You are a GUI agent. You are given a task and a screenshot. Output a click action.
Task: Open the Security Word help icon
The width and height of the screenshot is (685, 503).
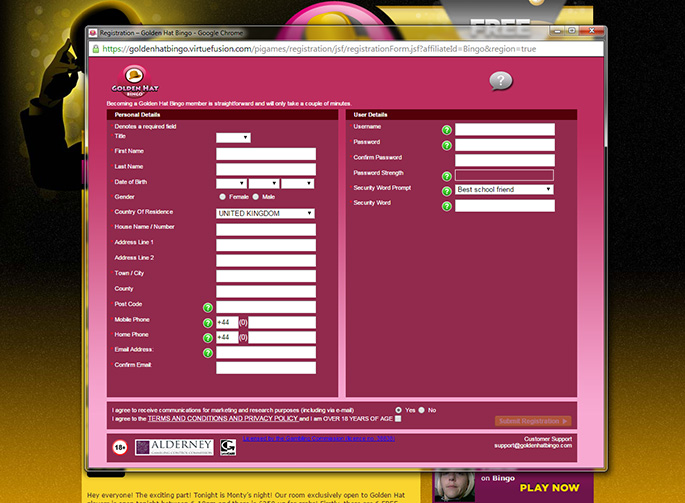click(446, 206)
